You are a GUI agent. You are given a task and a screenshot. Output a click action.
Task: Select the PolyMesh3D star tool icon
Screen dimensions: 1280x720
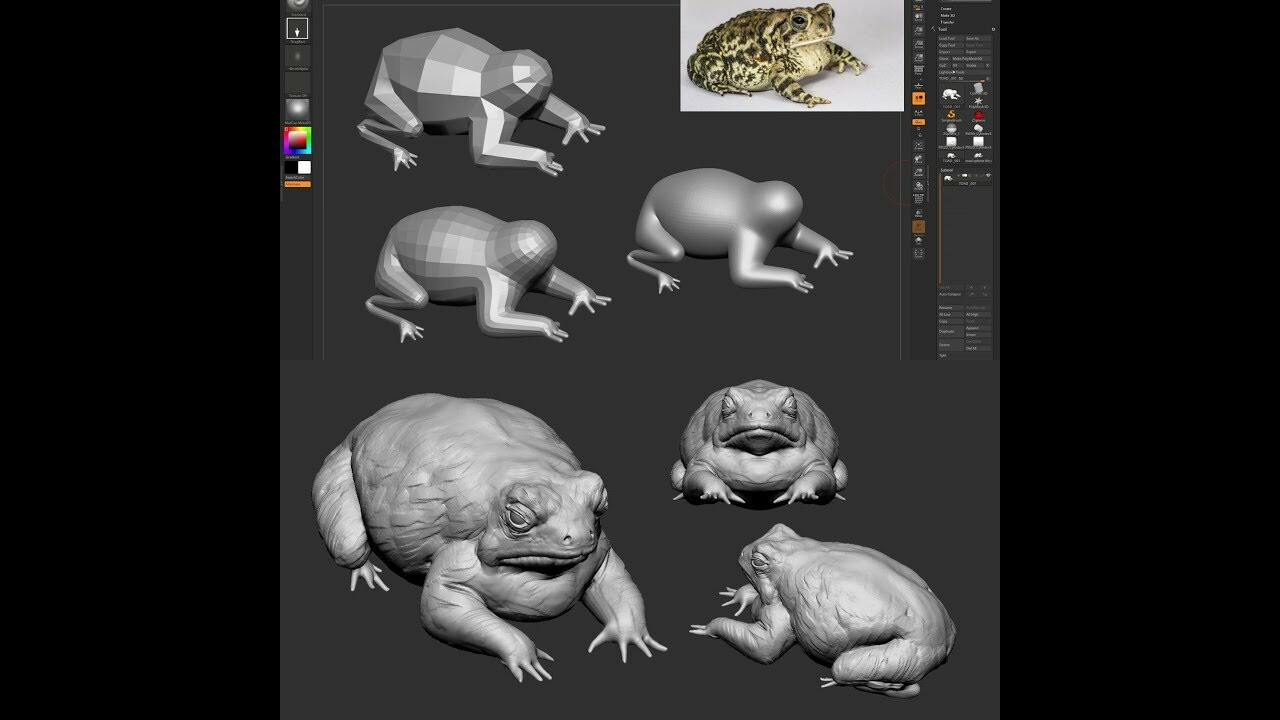click(x=978, y=101)
